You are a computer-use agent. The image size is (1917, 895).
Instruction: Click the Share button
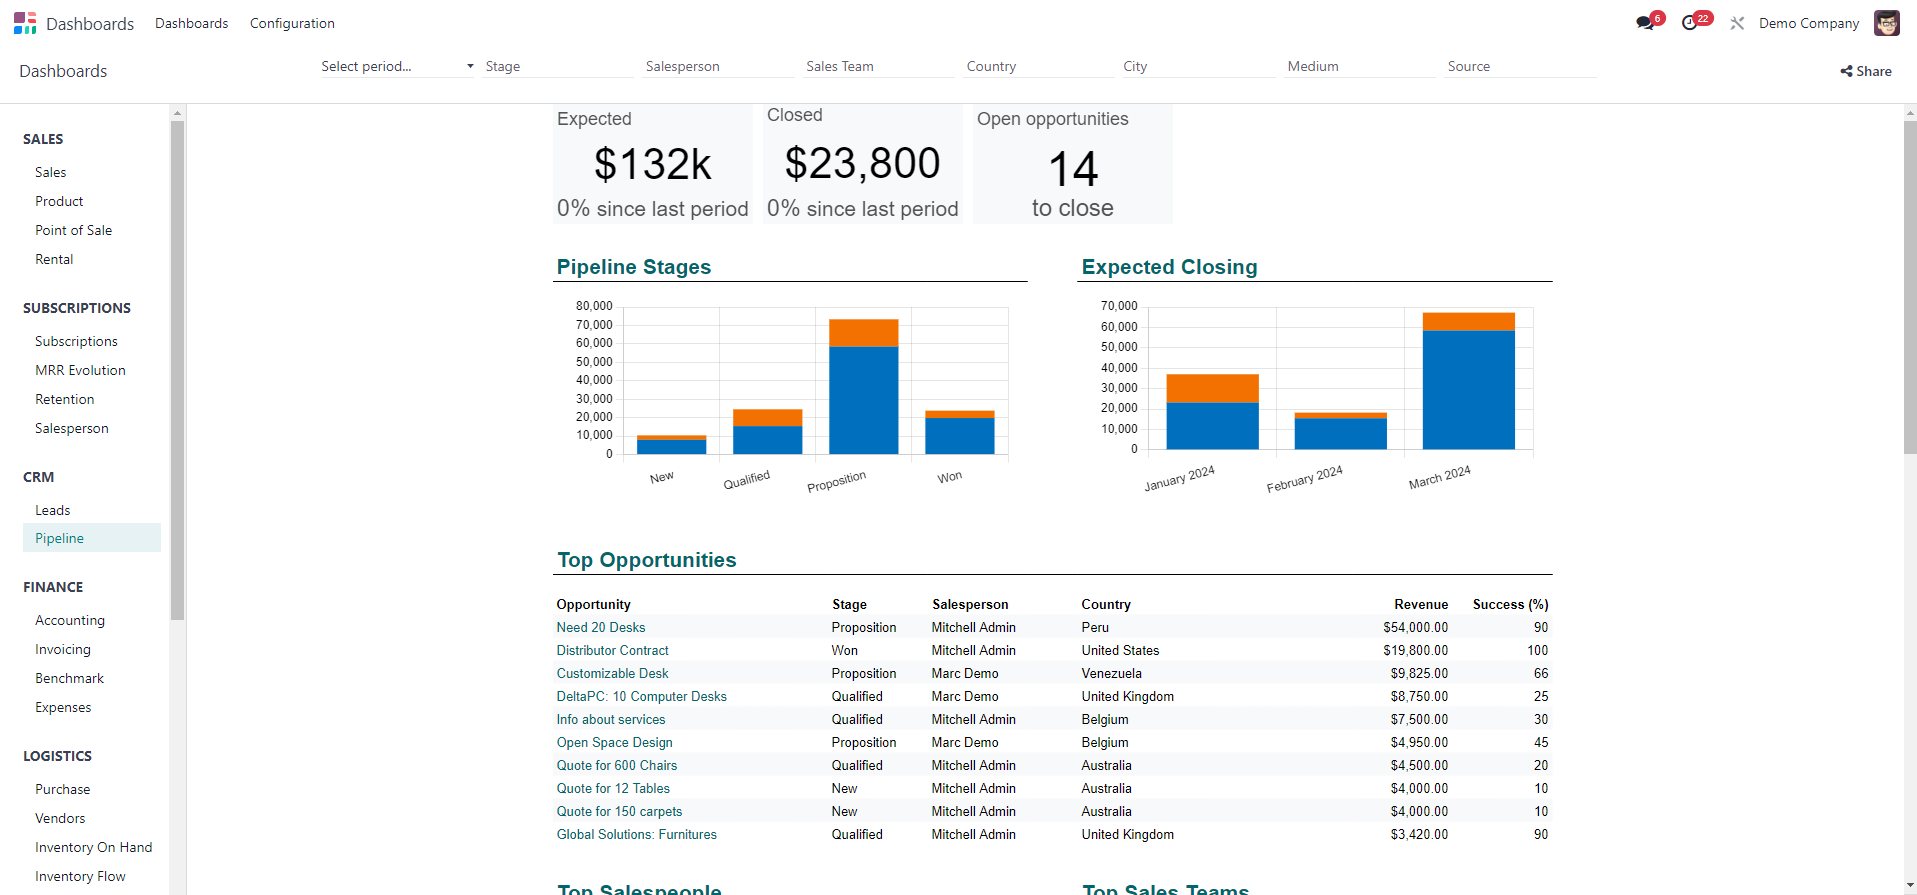click(x=1866, y=71)
